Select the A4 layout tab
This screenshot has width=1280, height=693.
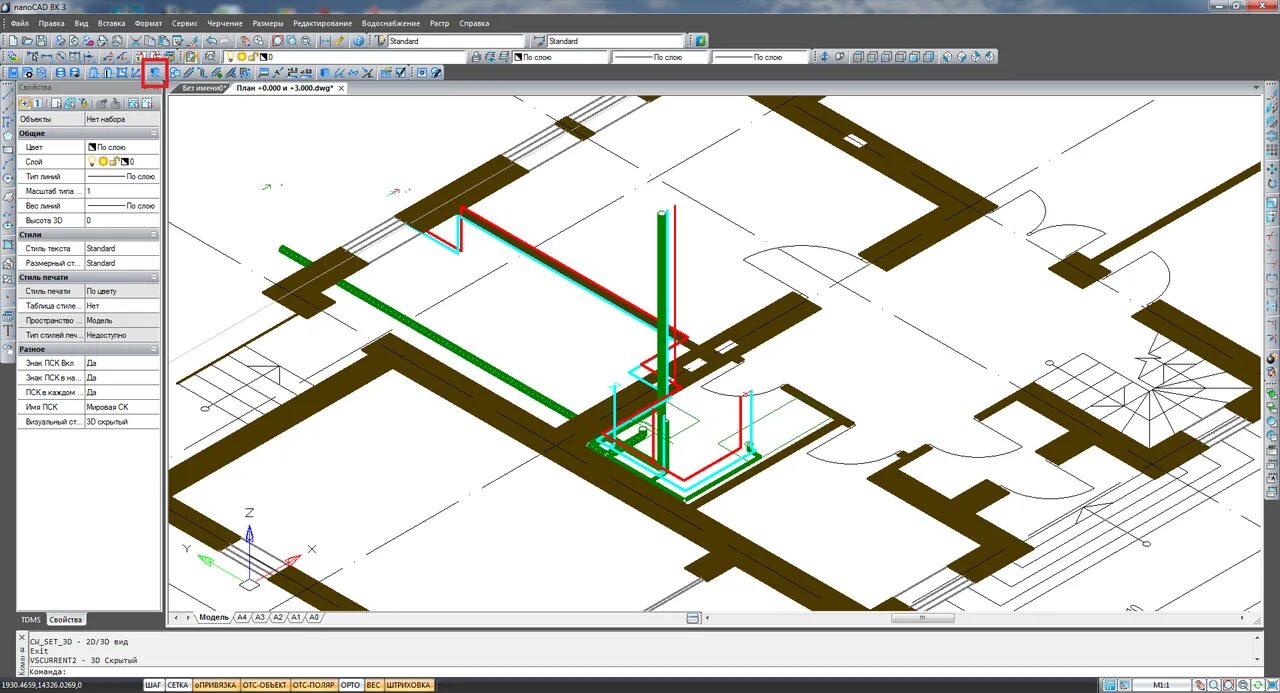click(241, 617)
